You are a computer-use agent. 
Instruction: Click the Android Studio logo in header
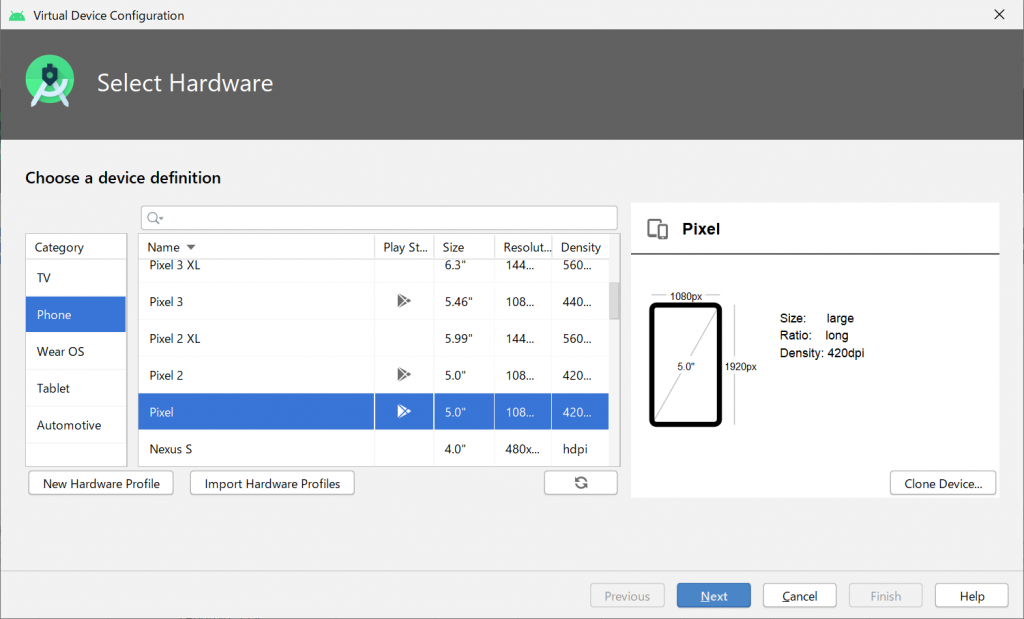point(49,82)
